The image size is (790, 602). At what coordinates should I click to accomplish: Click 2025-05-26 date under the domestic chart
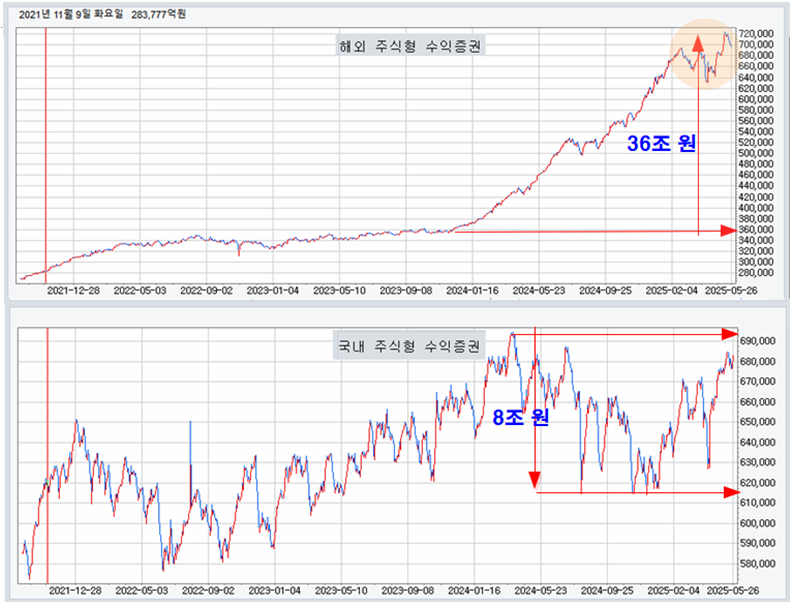[733, 590]
